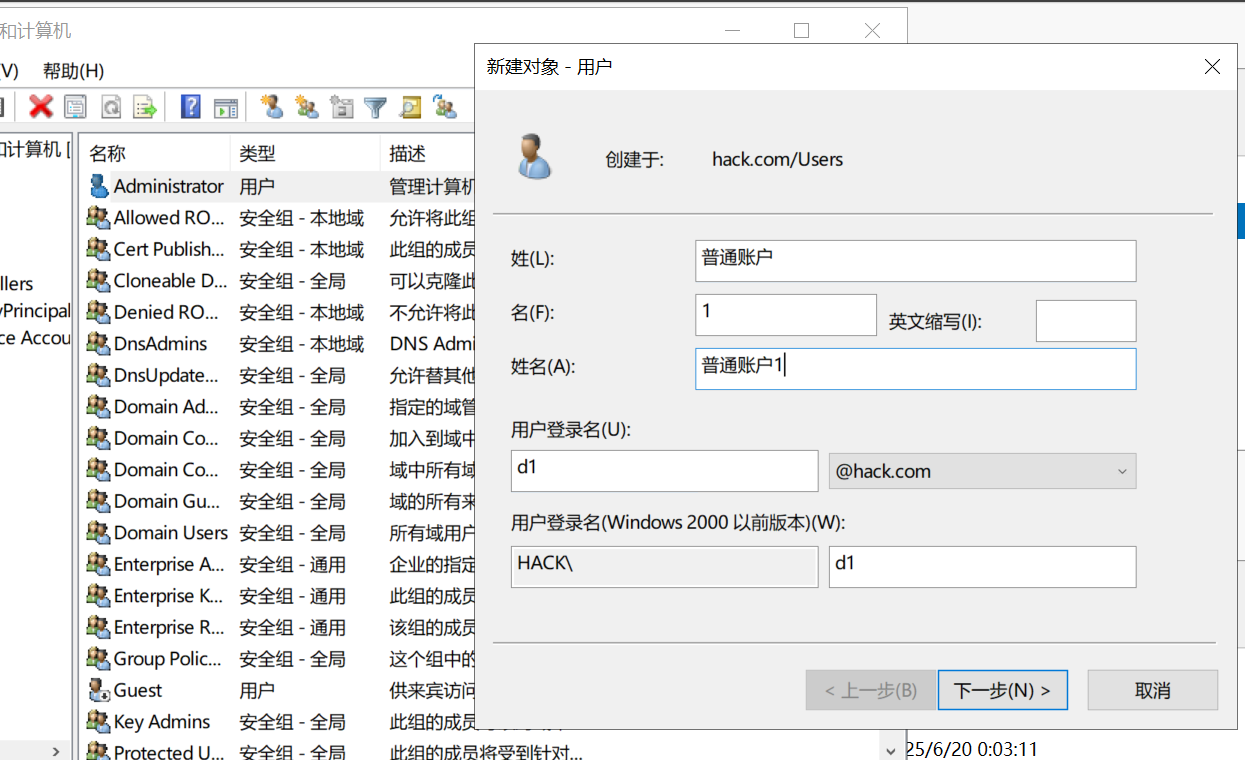This screenshot has height=760, width=1245.
Task: Click the 用户登录名(U) field containing d1
Action: coord(664,471)
